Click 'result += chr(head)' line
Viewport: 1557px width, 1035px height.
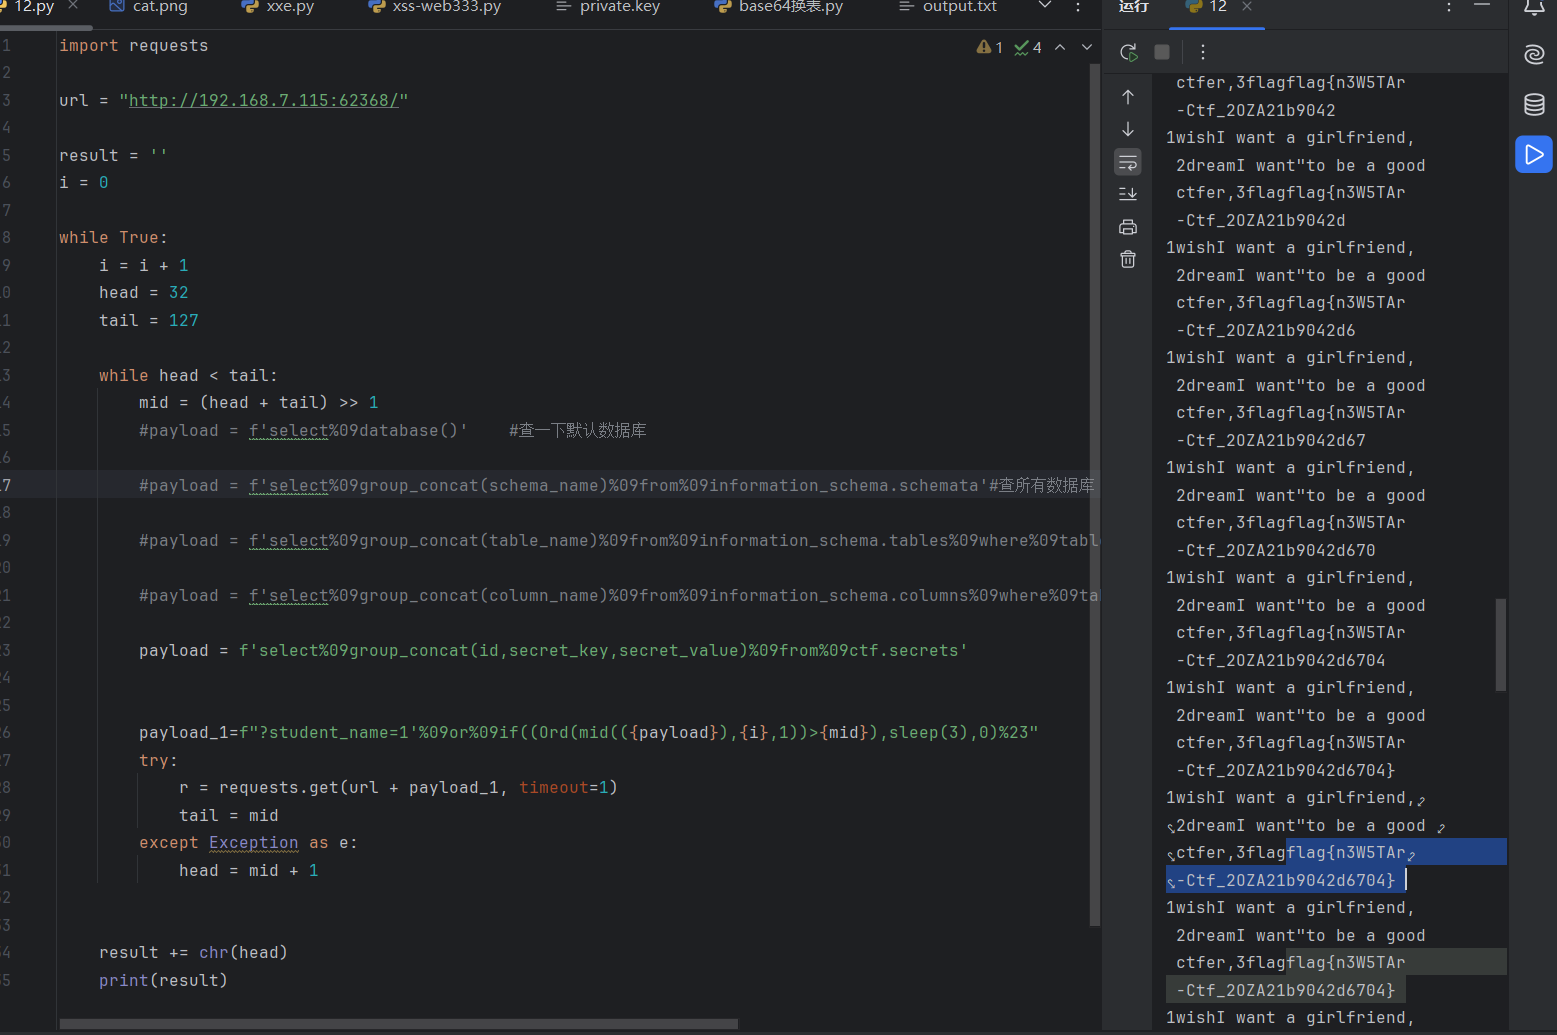(194, 953)
